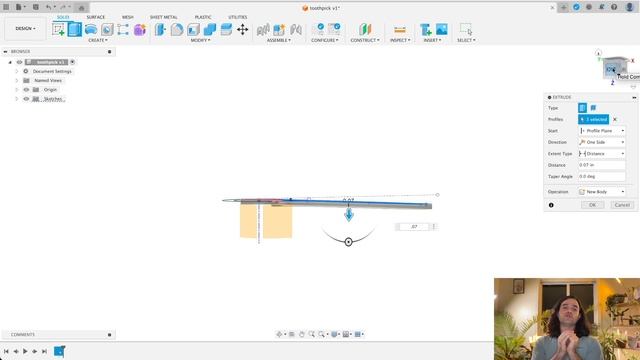
Task: Collapse the Browser panel
Action: (x=5, y=51)
